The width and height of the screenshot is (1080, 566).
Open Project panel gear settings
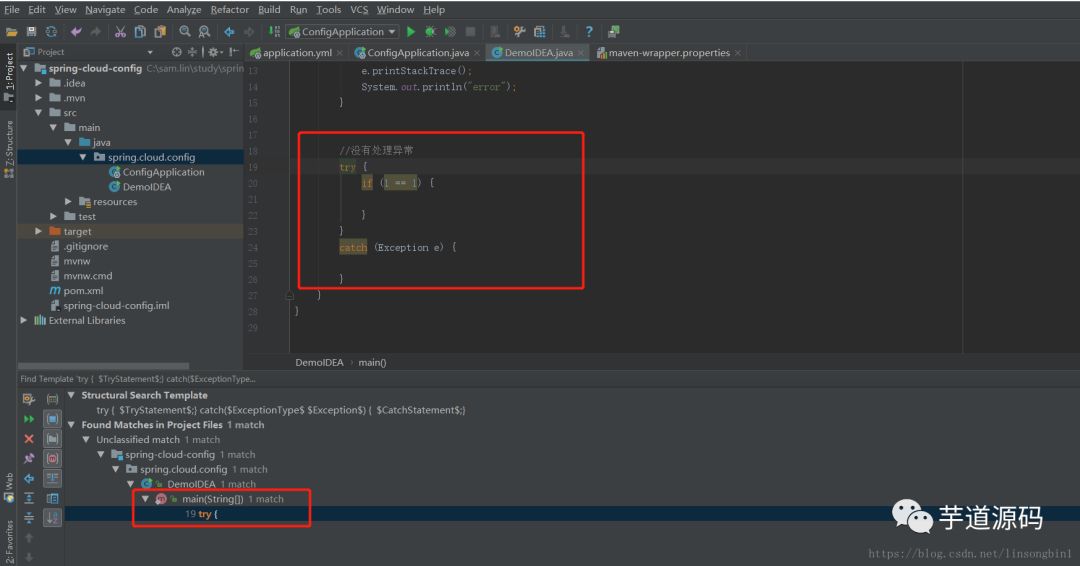pos(215,52)
